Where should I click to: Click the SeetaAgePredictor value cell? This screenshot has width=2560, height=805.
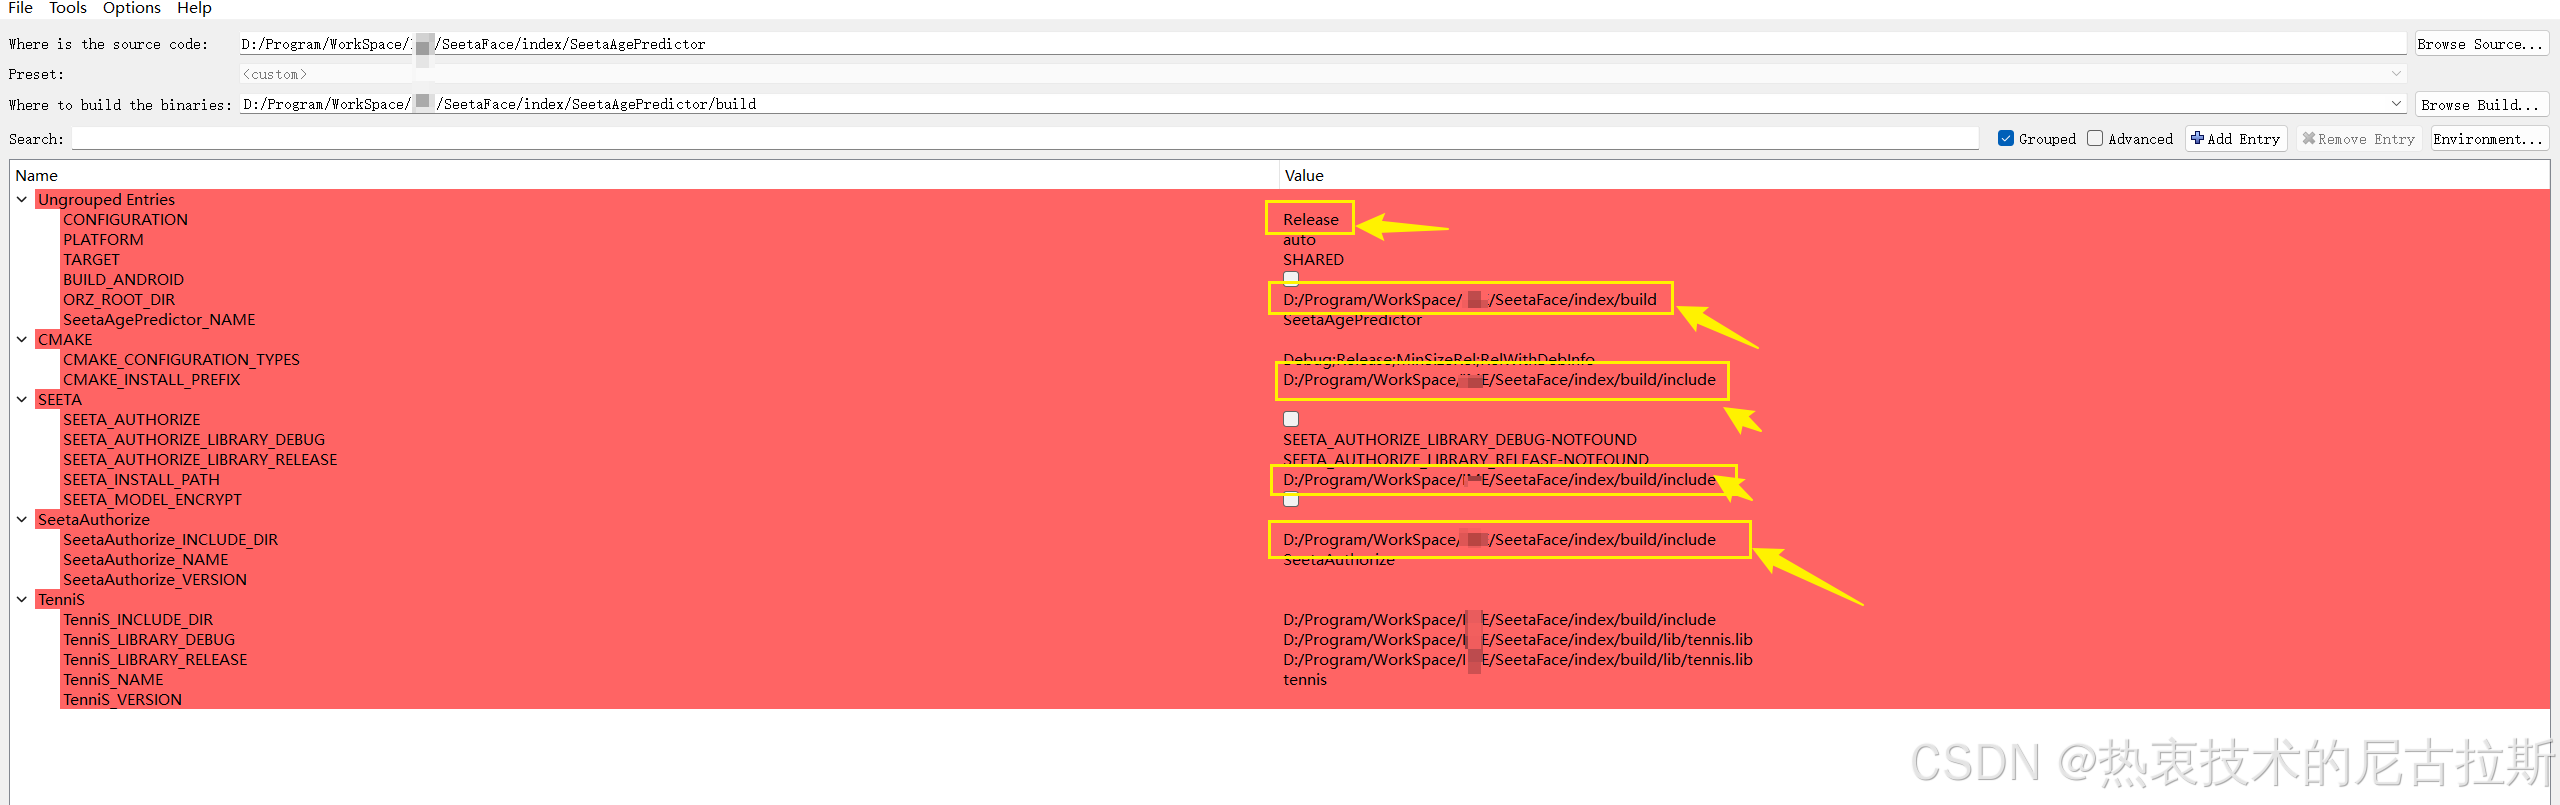(1352, 320)
